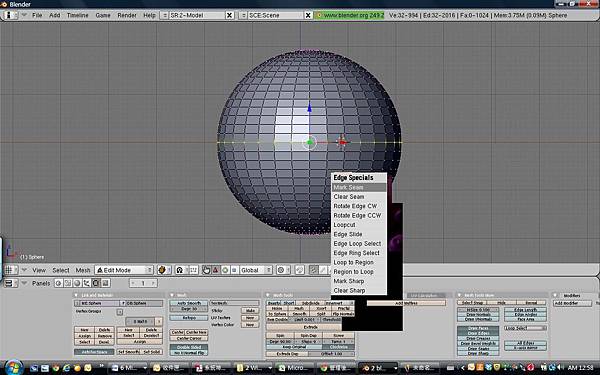600x375 pixels.
Task: Switch to the Shading context icon
Action: tap(77, 283)
